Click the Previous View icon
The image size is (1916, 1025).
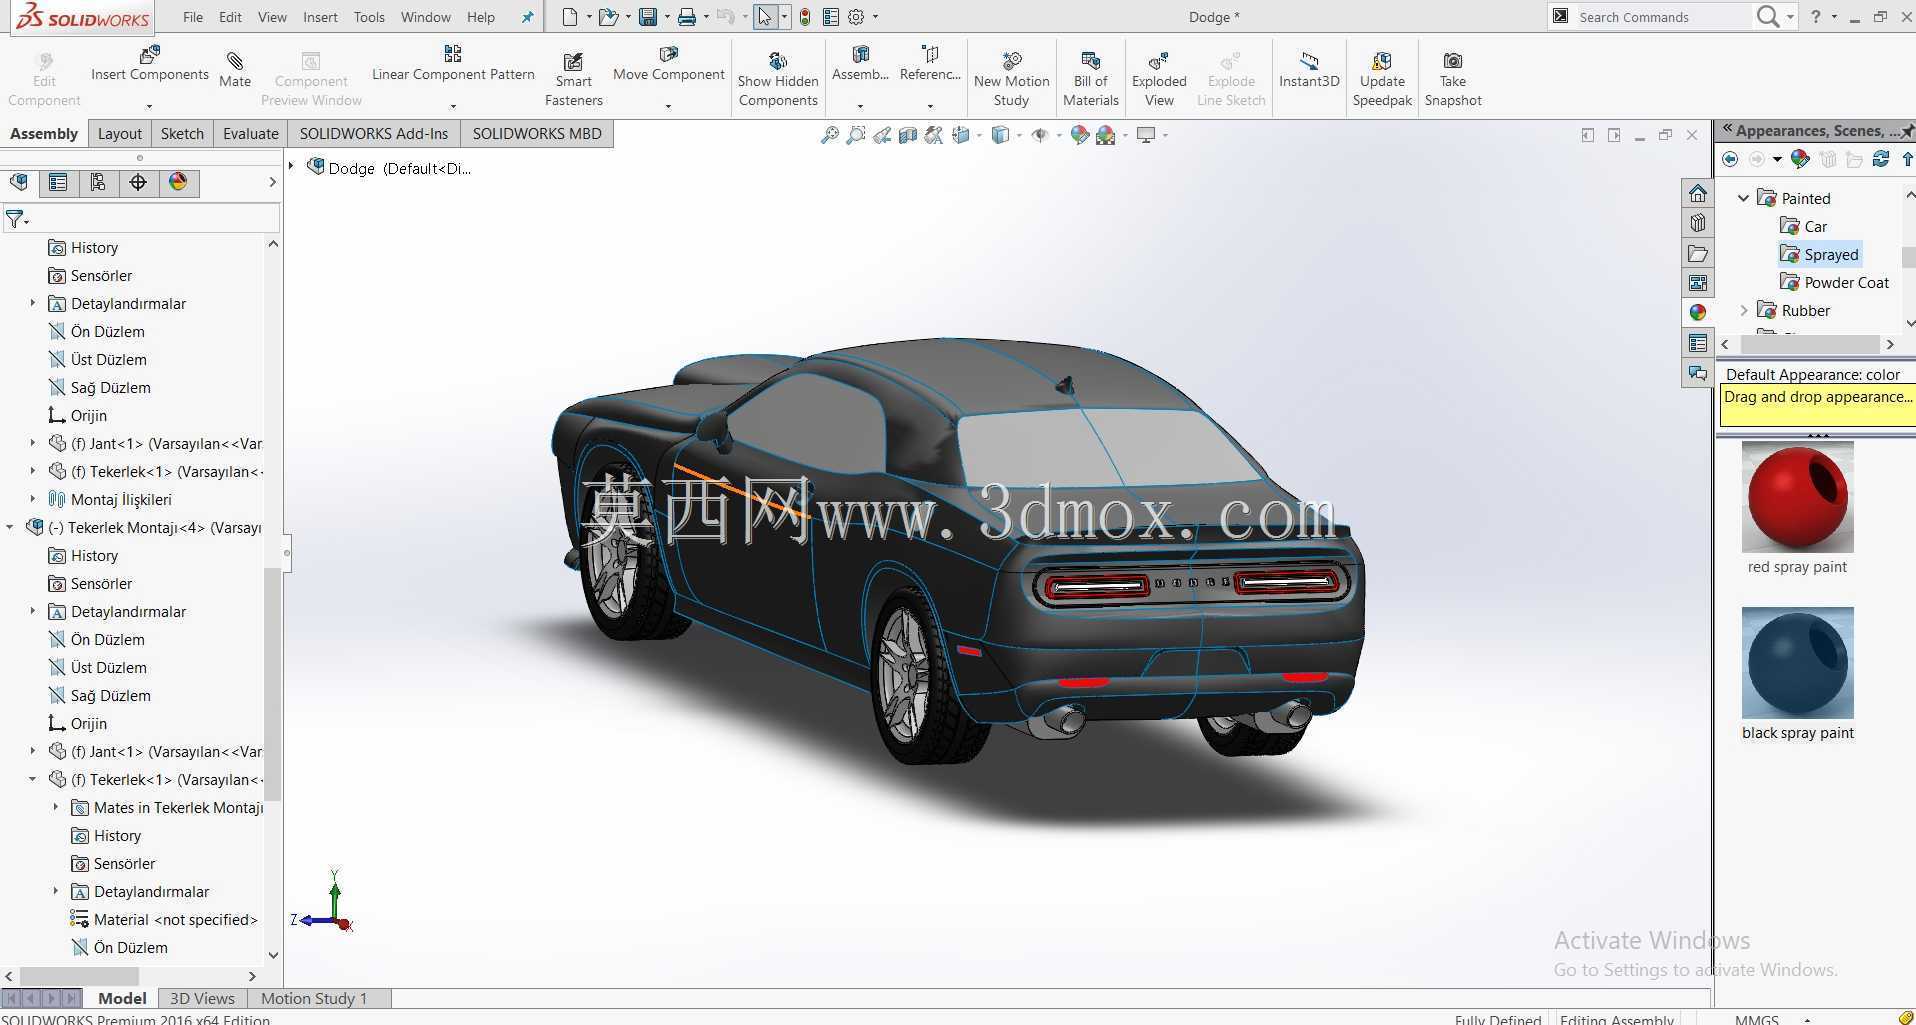(x=882, y=135)
